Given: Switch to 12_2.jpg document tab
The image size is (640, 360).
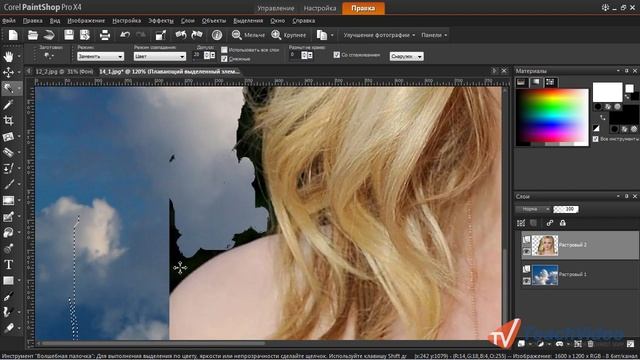Looking at the screenshot, I should (x=64, y=71).
